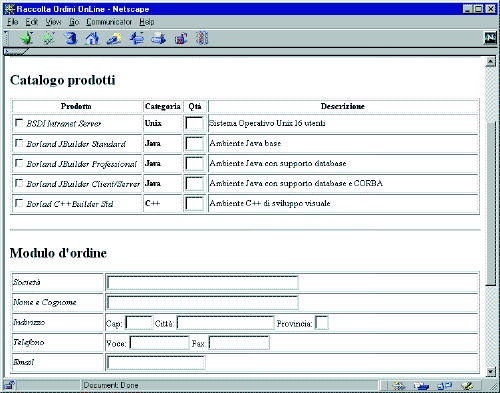Click the 'Document: Done' status text
The width and height of the screenshot is (500, 393).
(111, 386)
